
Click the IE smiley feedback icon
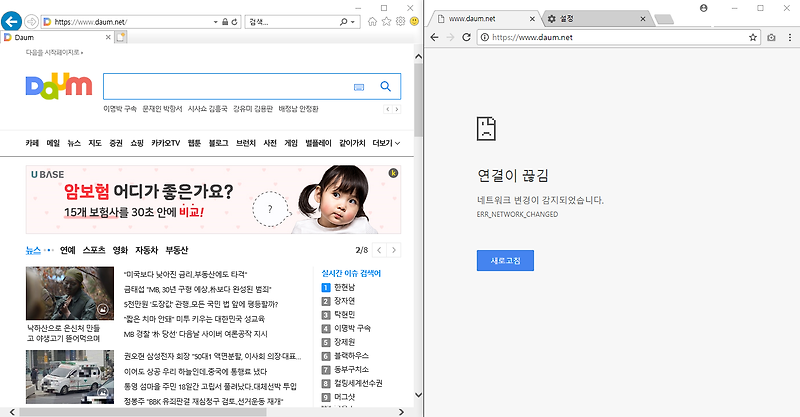[x=414, y=21]
